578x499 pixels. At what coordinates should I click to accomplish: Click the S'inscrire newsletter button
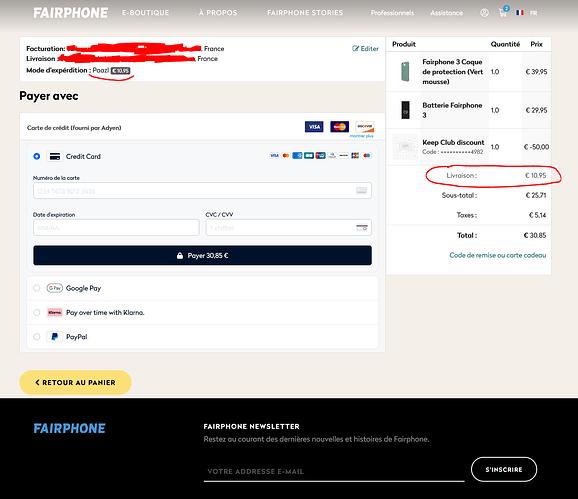click(504, 470)
